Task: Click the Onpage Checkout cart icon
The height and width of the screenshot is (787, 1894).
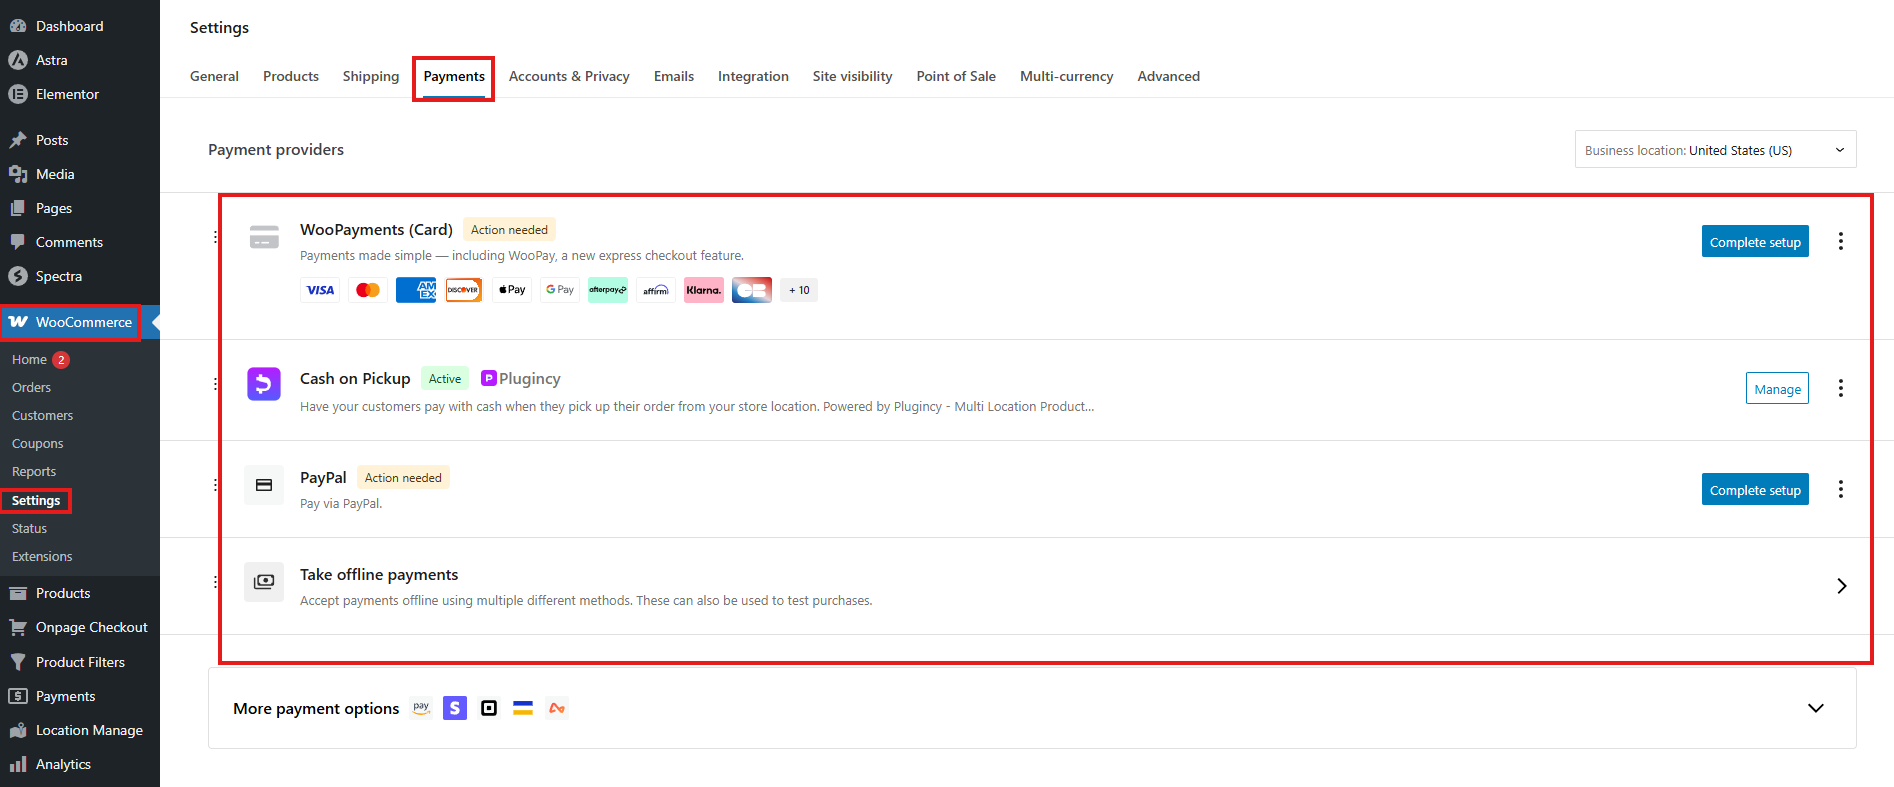Action: point(18,627)
